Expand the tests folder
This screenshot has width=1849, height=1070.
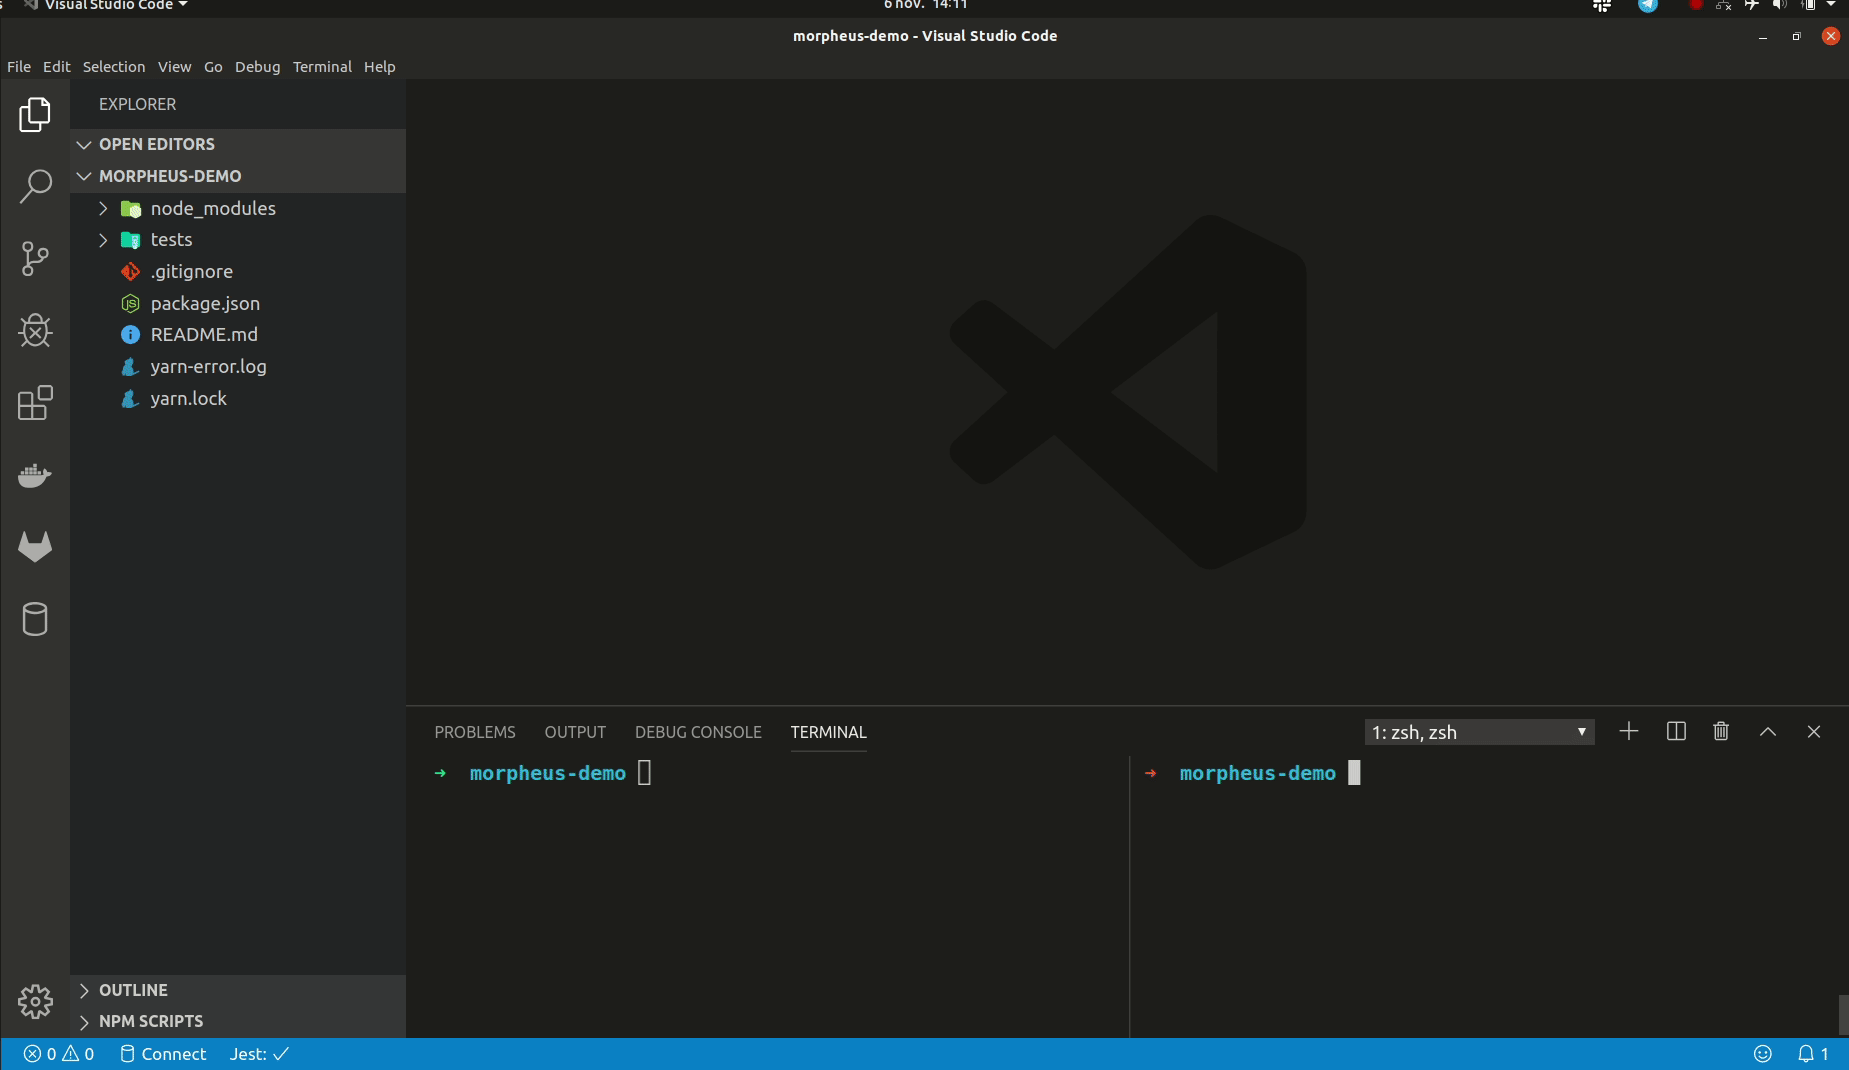pos(238,240)
